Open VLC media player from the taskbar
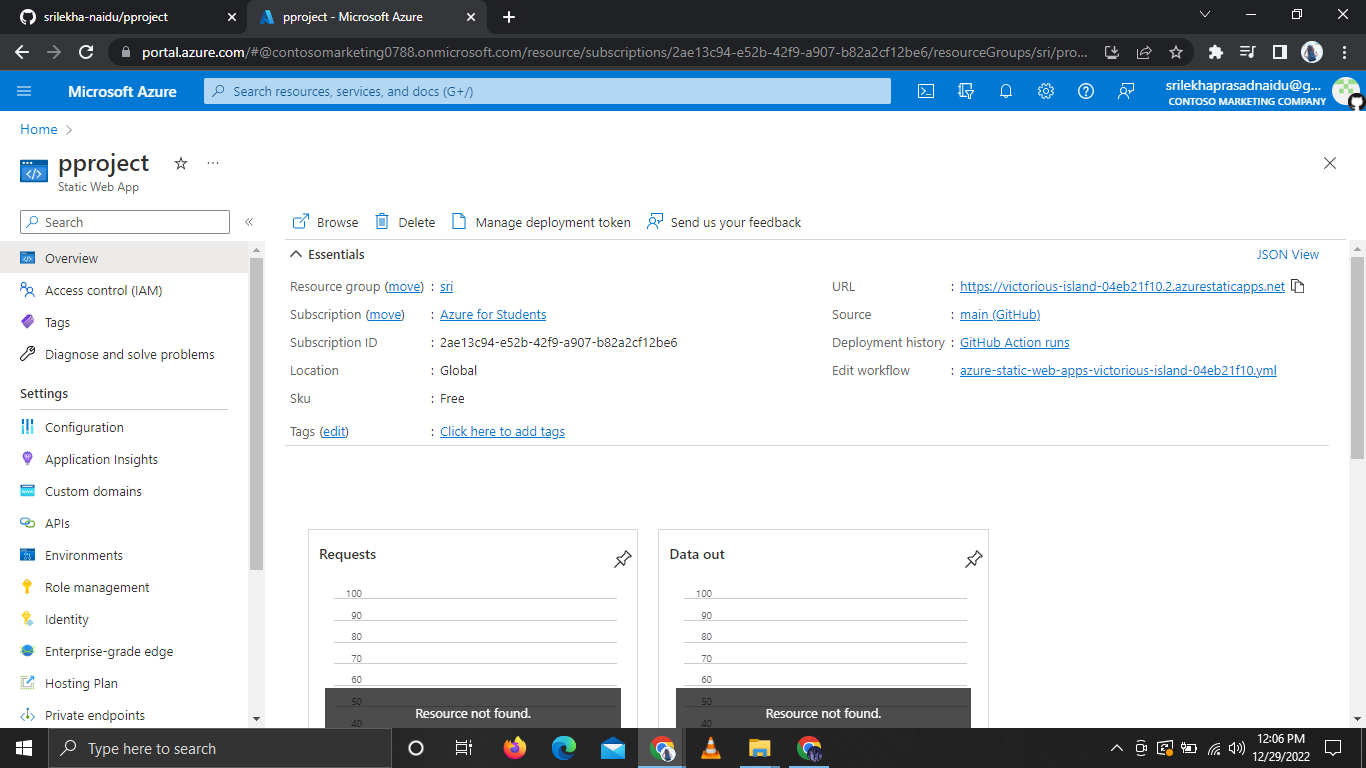The height and width of the screenshot is (768, 1366). click(x=710, y=747)
